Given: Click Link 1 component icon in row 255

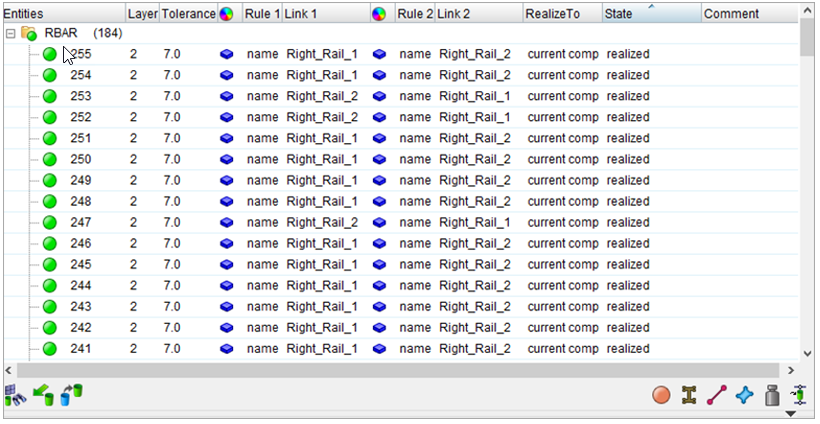Looking at the screenshot, I should 226,54.
